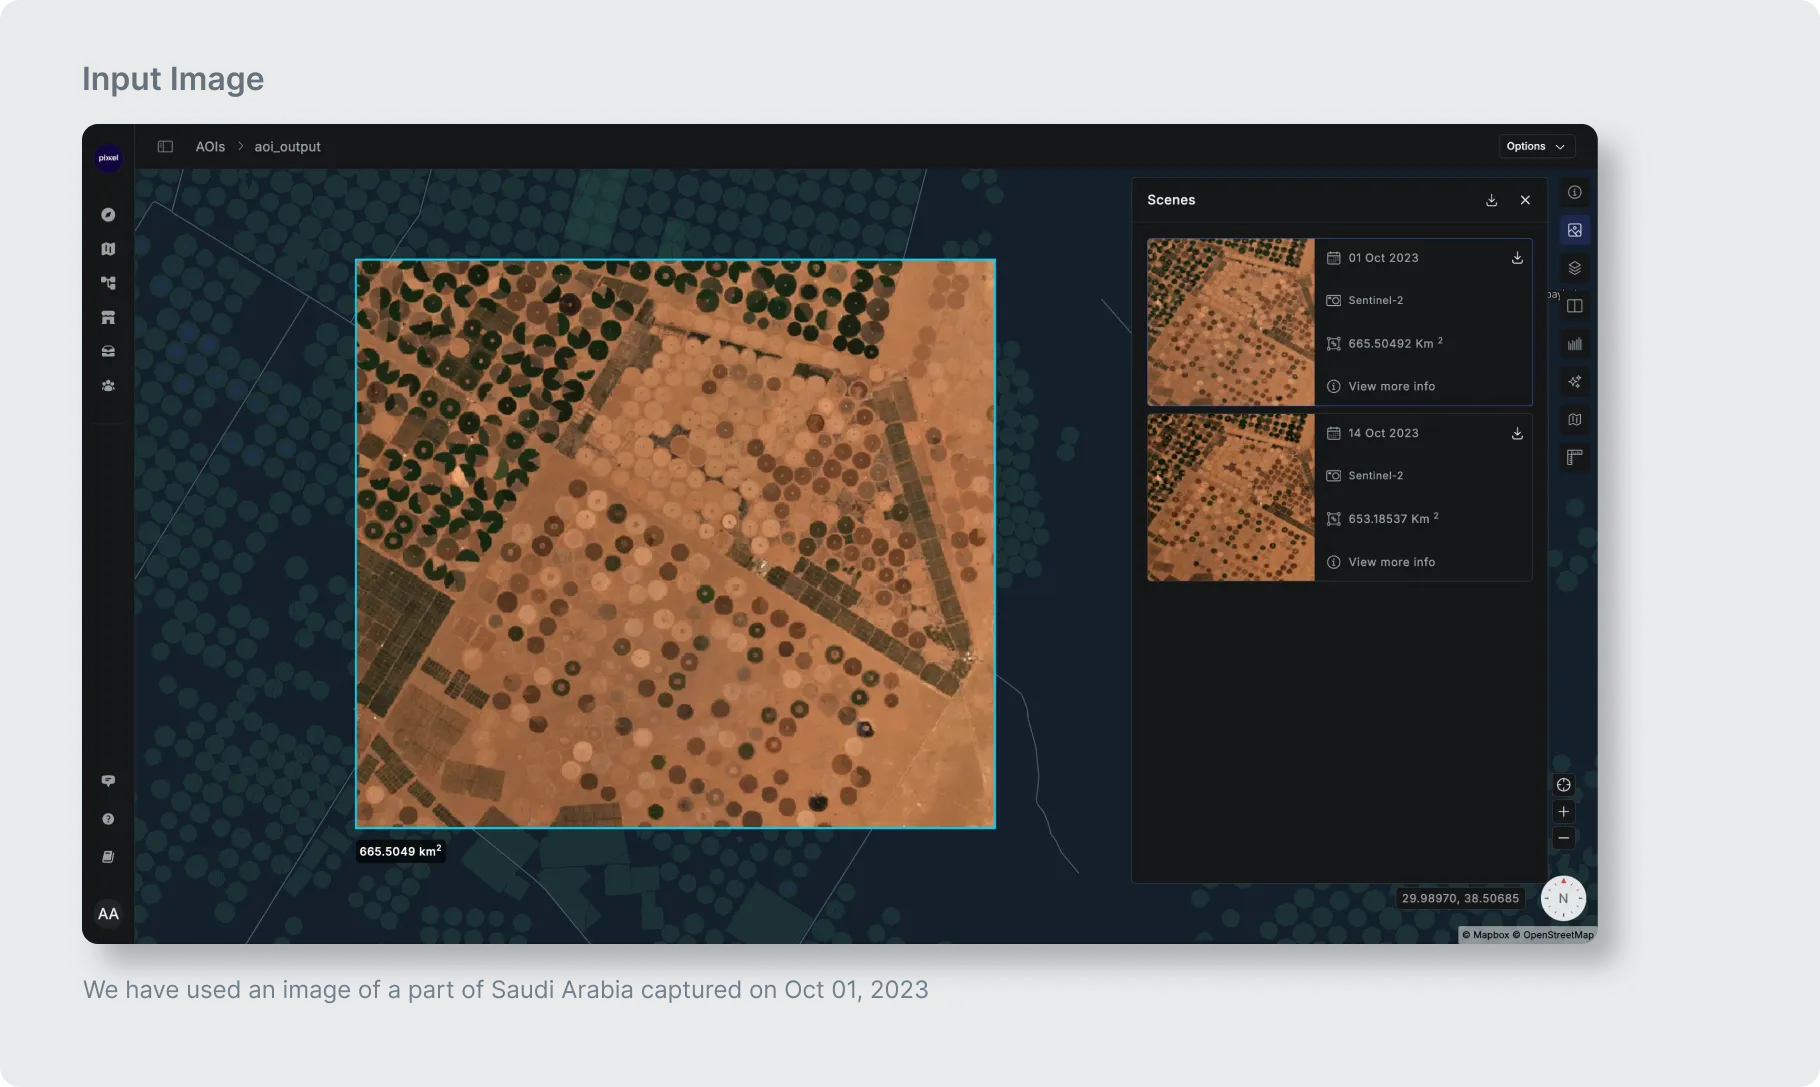The height and width of the screenshot is (1087, 1820).
Task: Click Sentinel-2 label of first scene
Action: pos(1375,300)
